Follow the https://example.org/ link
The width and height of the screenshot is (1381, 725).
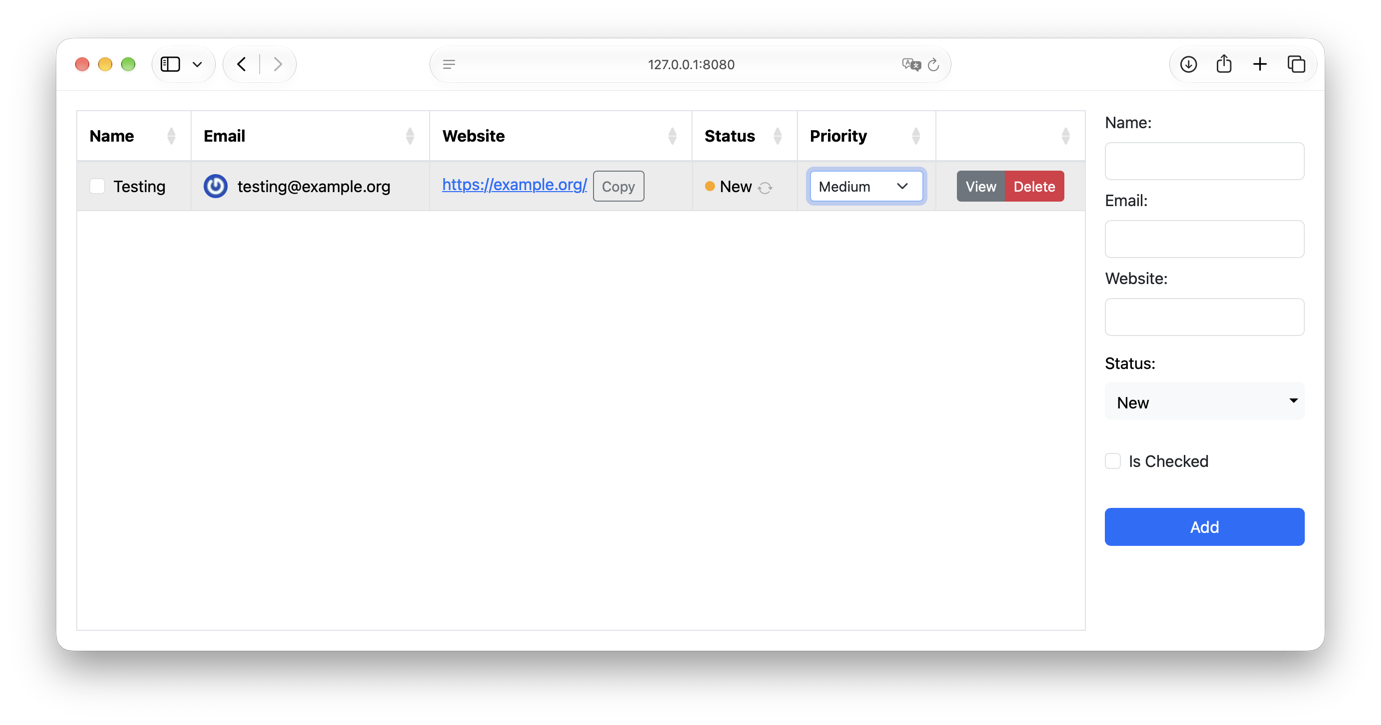pyautogui.click(x=514, y=185)
